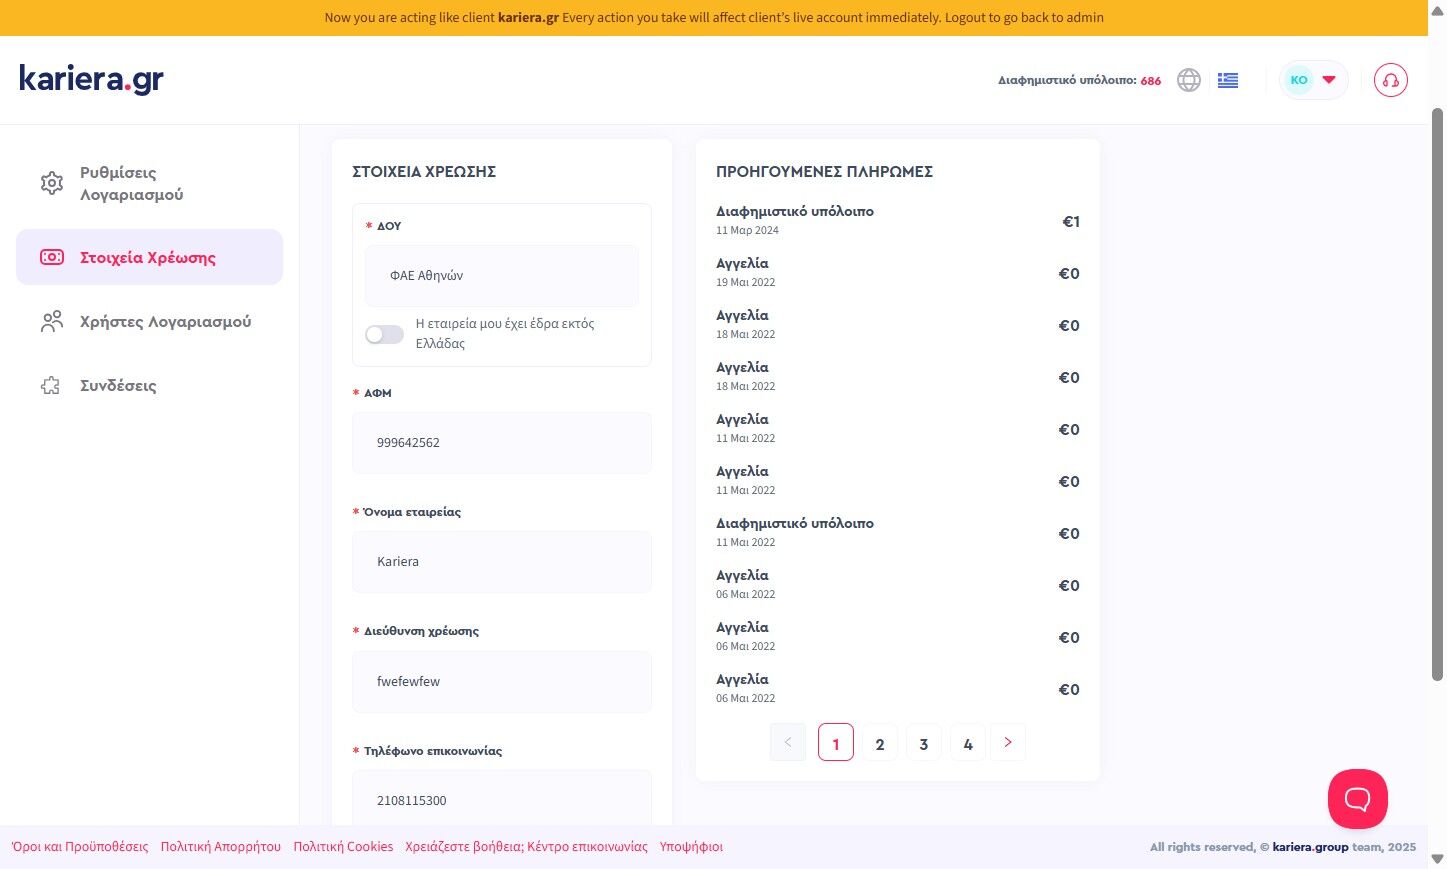Toggle the company based outside Greece switch
1447x869 pixels.
click(x=384, y=334)
